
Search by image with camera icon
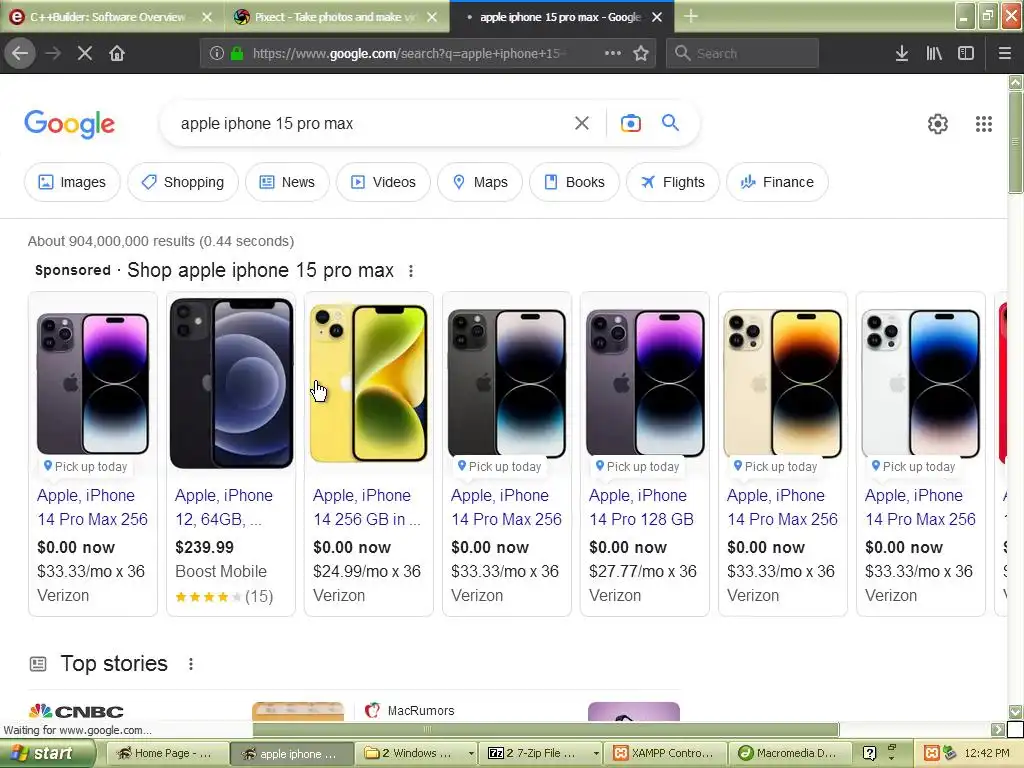(x=631, y=123)
